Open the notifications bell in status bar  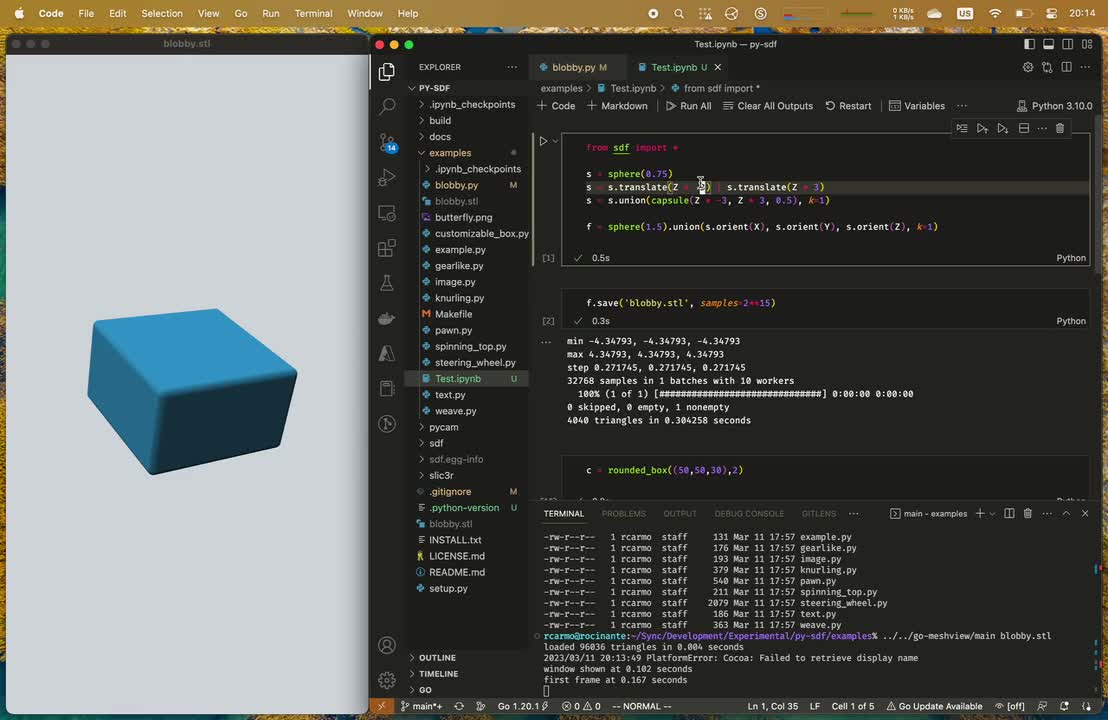pyautogui.click(x=1064, y=706)
